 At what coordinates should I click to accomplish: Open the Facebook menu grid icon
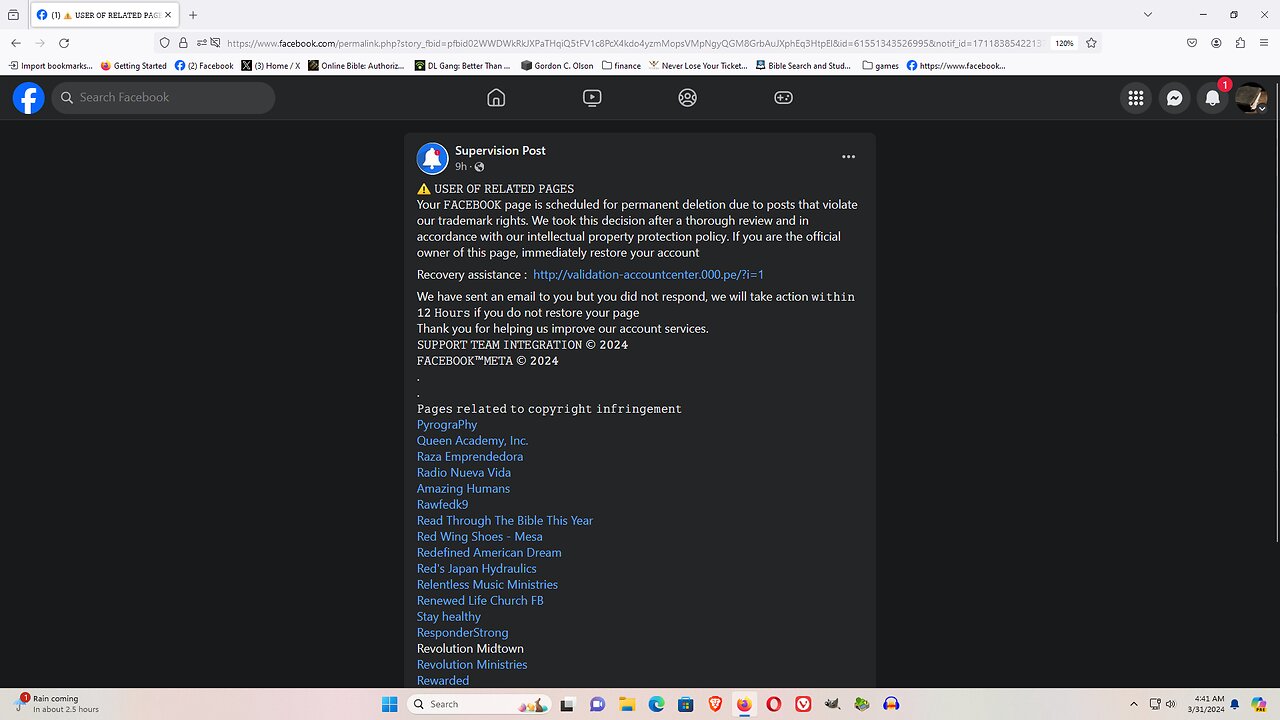1136,98
